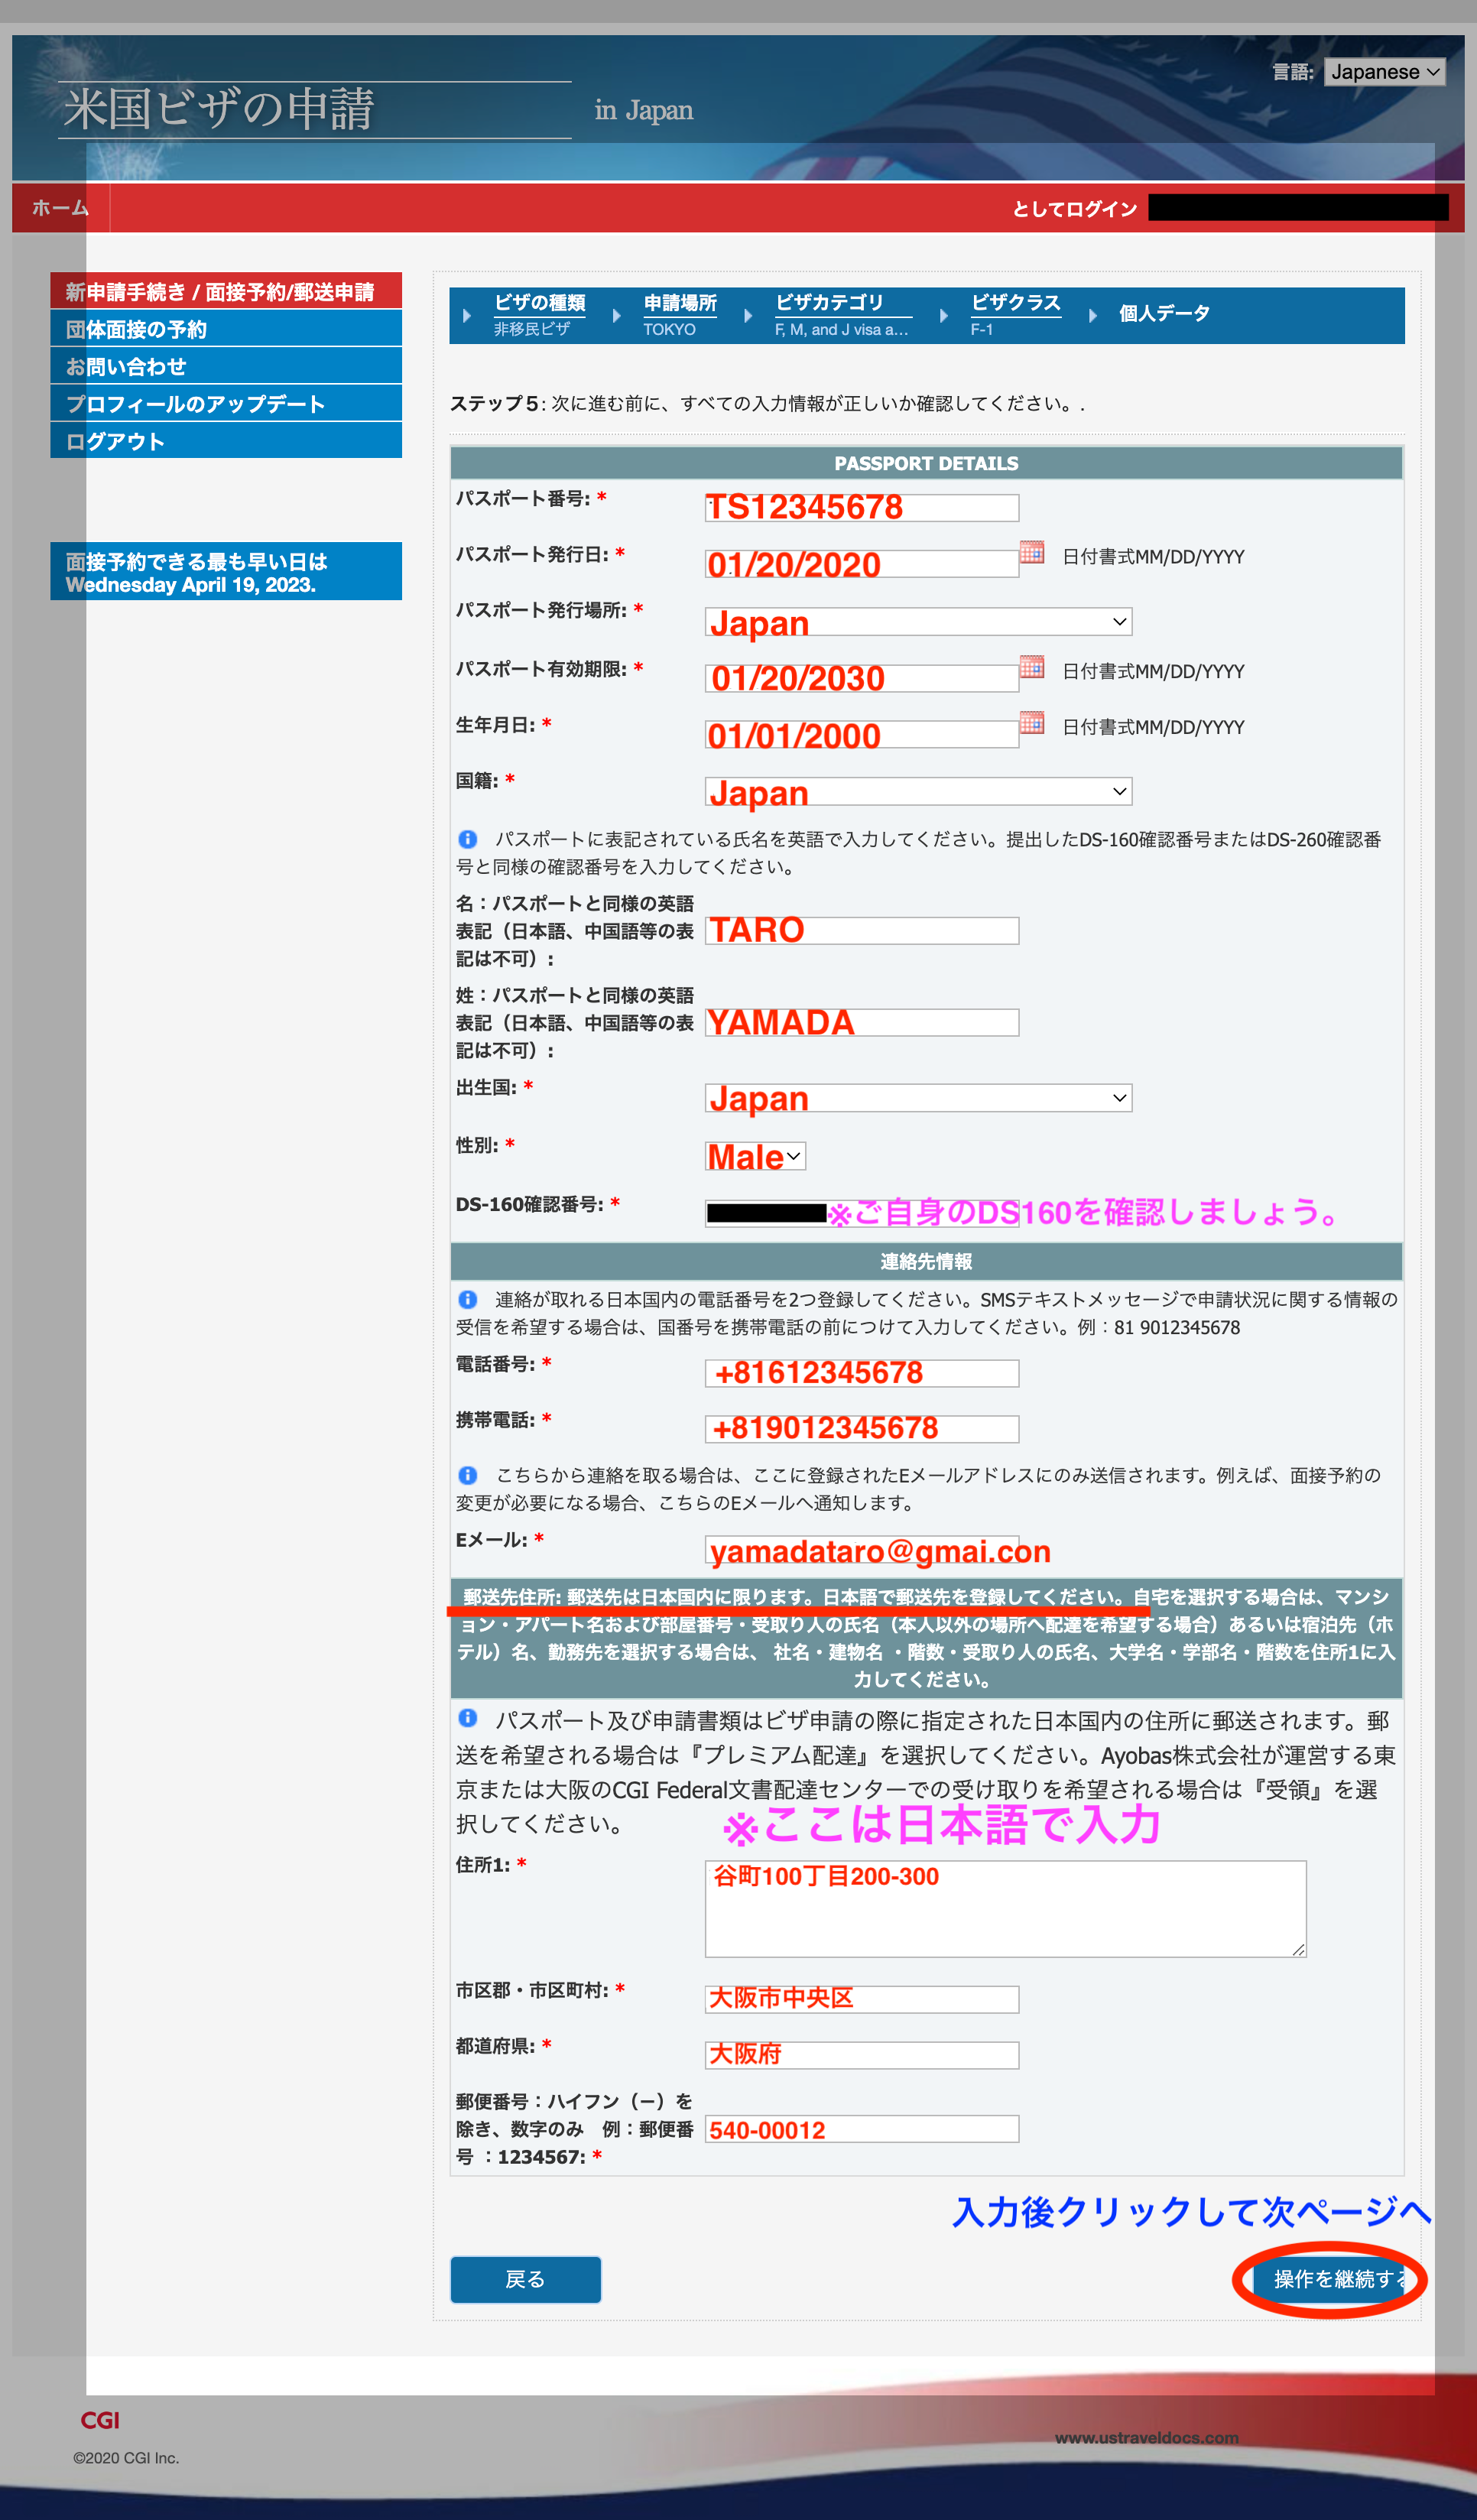Click the PASSPORT DETAILS section header
1477x2520 pixels.
[926, 463]
